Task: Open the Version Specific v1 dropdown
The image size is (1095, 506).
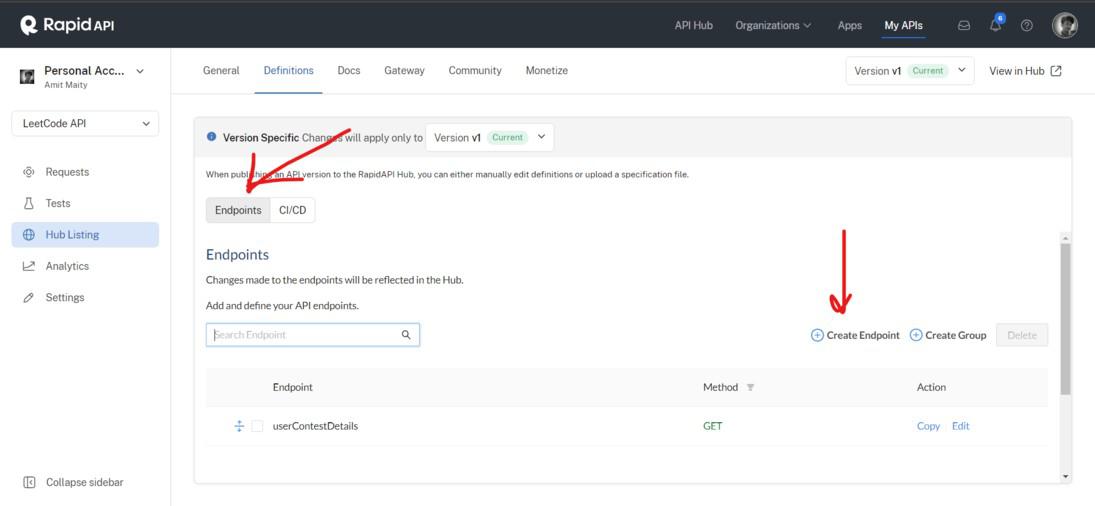Action: coord(490,137)
